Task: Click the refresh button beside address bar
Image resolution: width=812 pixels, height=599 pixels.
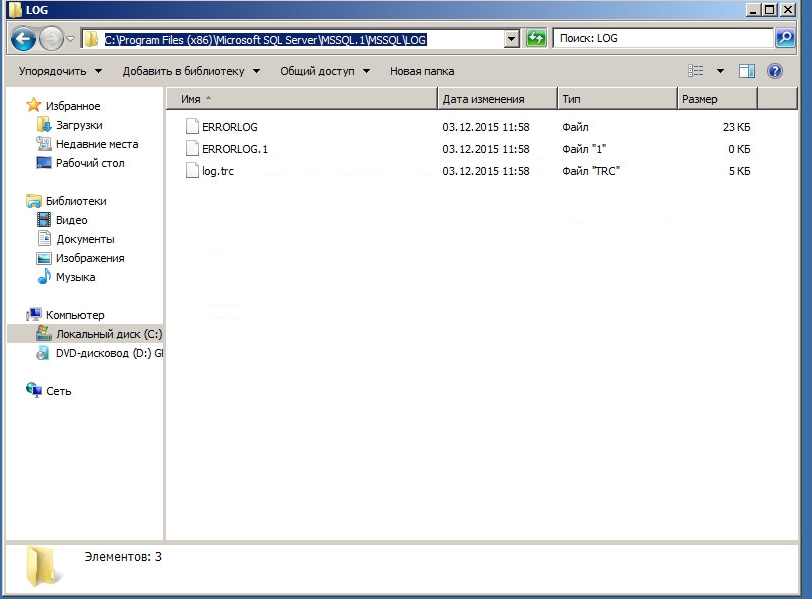Action: click(x=536, y=39)
